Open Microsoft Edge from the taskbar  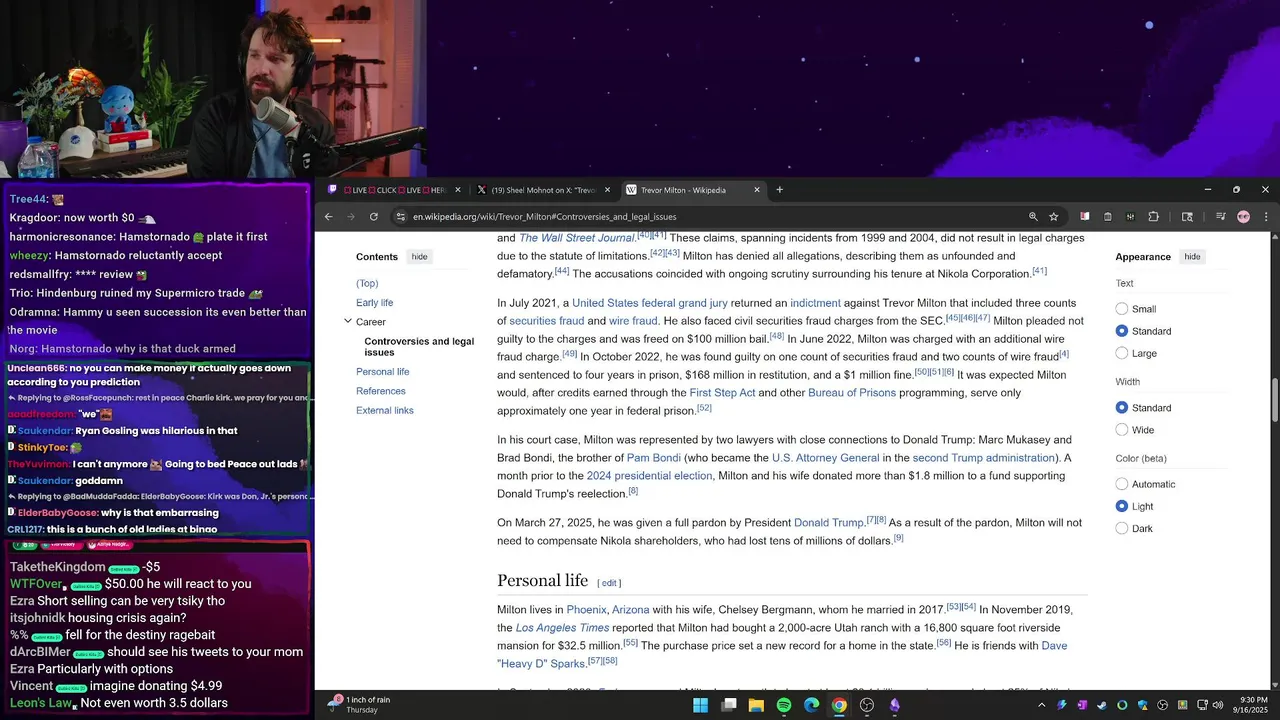pos(811,705)
